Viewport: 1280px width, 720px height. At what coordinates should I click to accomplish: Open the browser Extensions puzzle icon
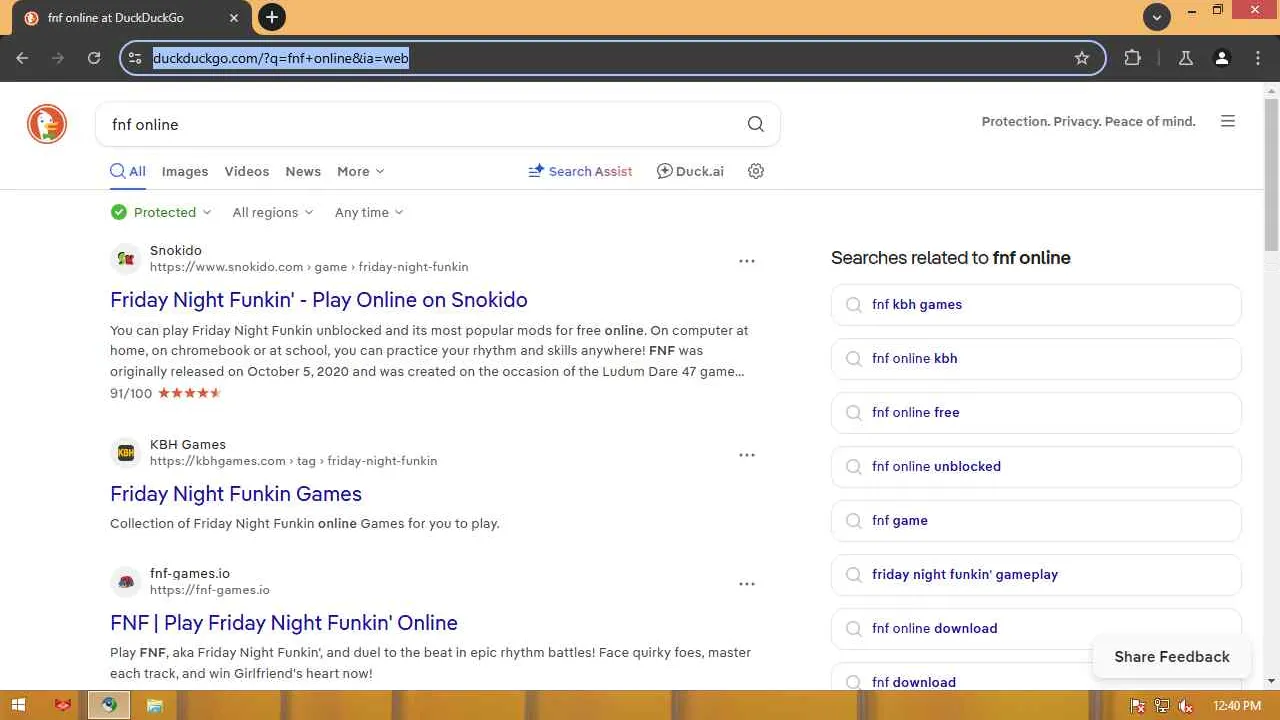[x=1132, y=58]
